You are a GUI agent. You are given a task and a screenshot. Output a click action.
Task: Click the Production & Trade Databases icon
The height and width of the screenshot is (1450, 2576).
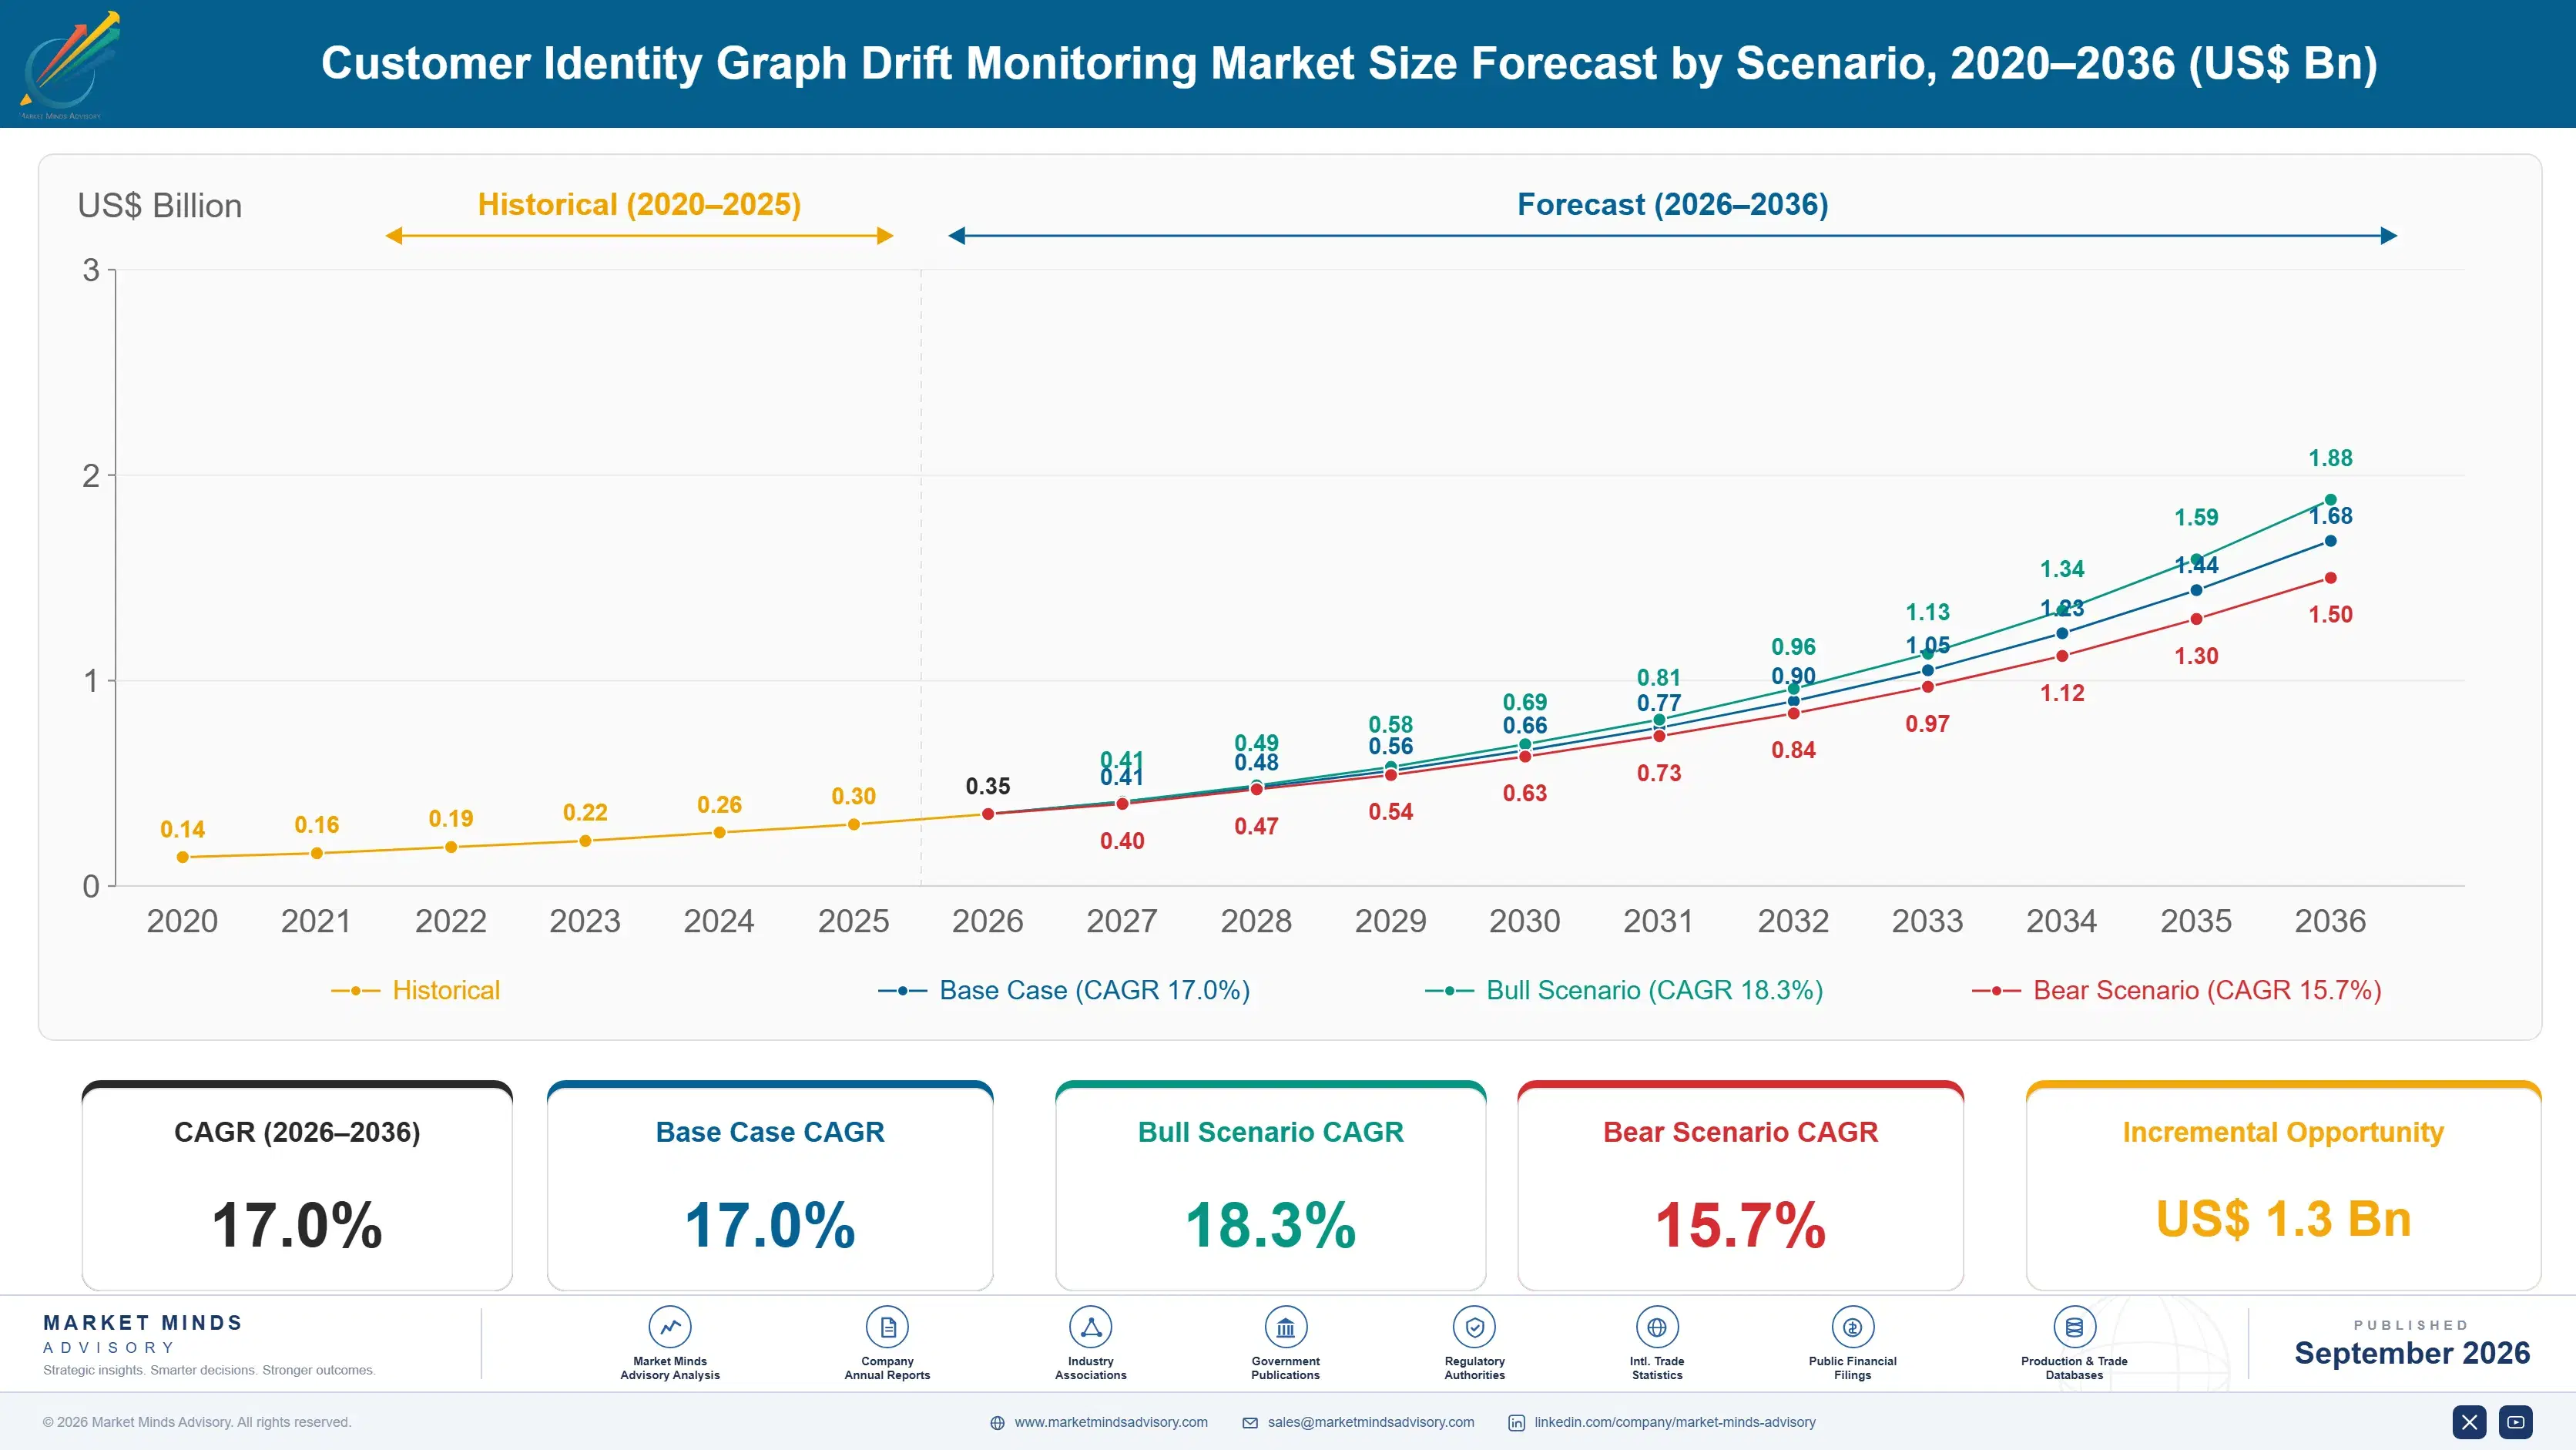pos(2074,1327)
